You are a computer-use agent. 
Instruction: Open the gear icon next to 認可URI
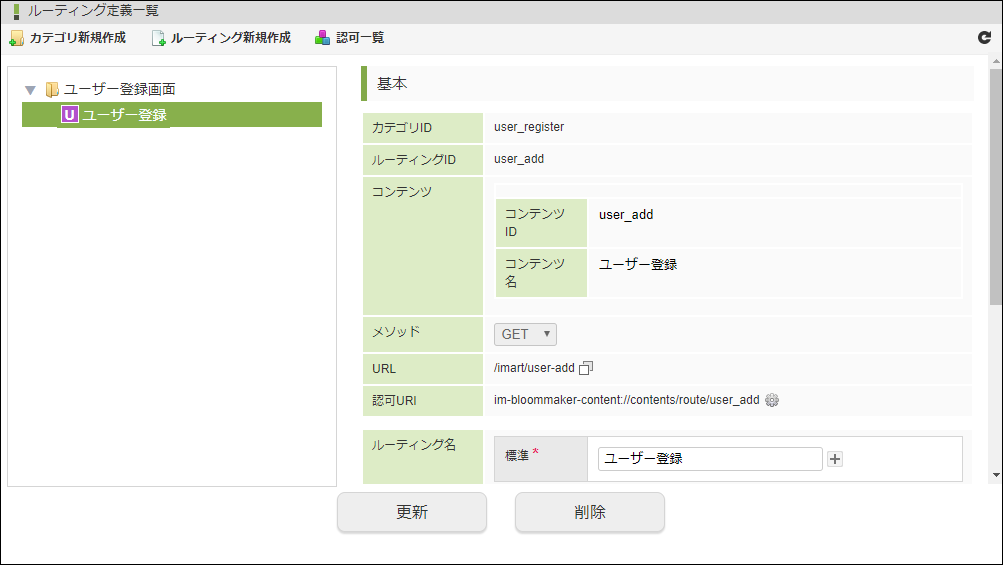coord(772,400)
